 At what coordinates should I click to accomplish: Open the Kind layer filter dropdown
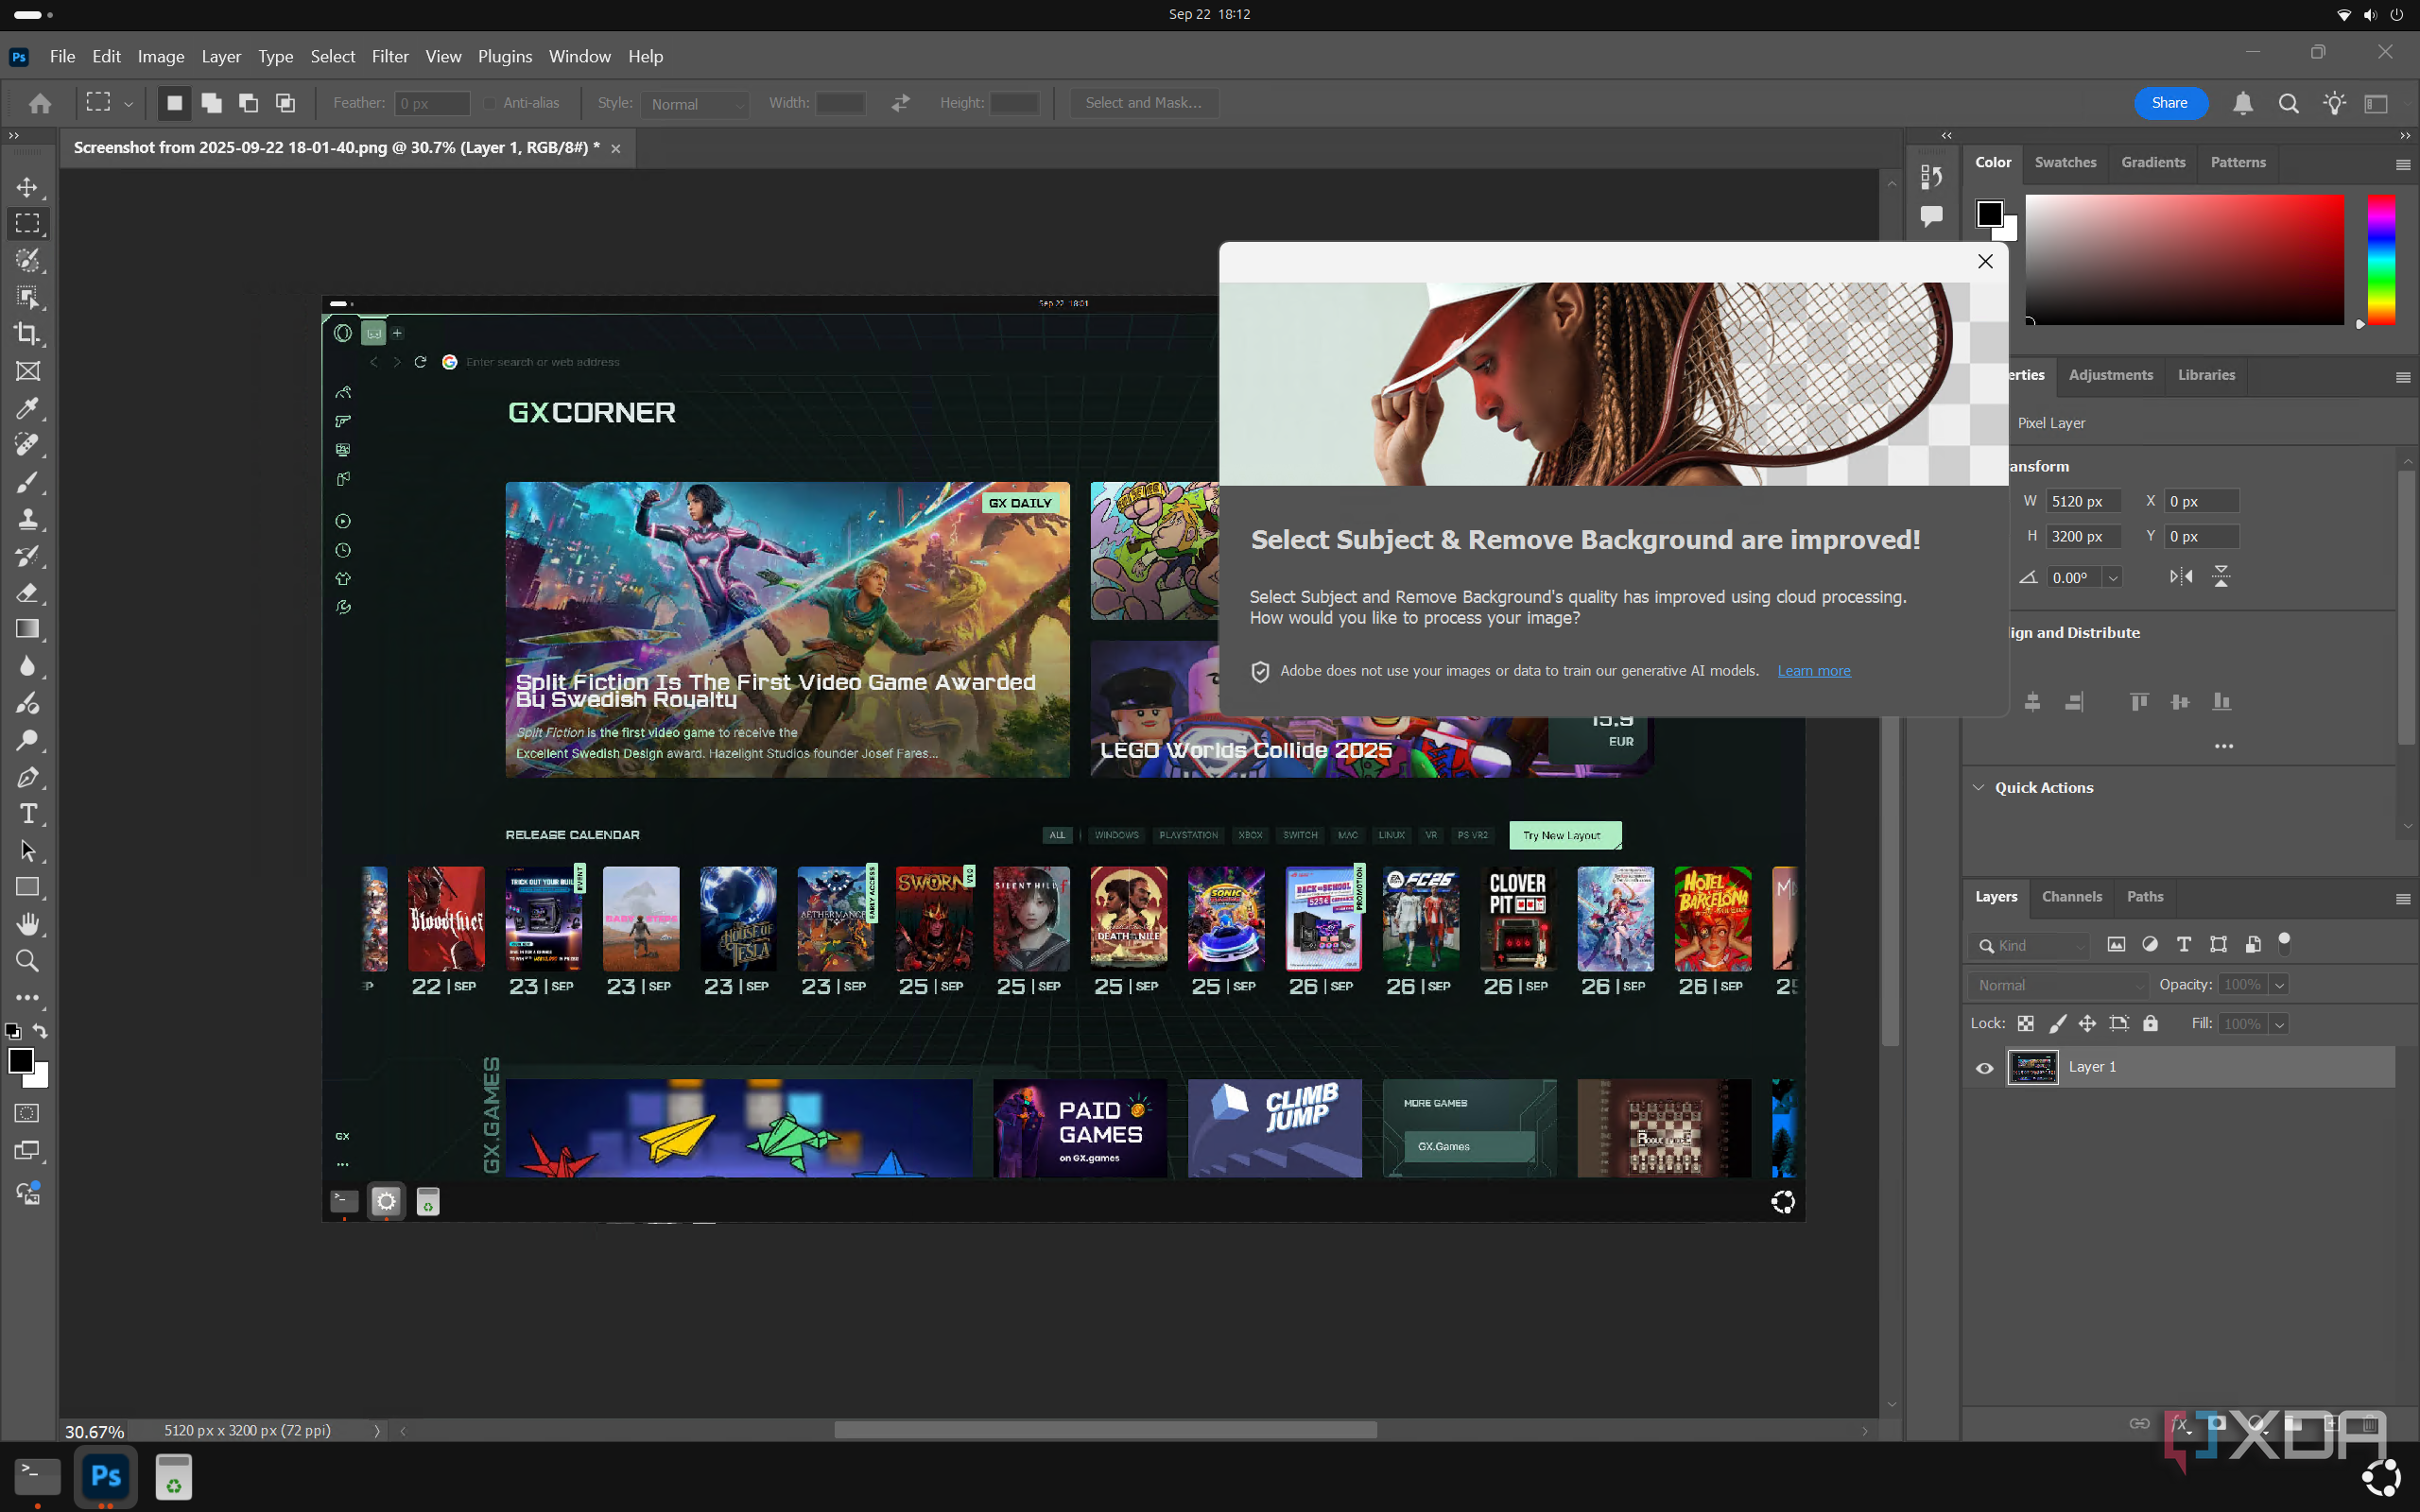coord(2030,945)
